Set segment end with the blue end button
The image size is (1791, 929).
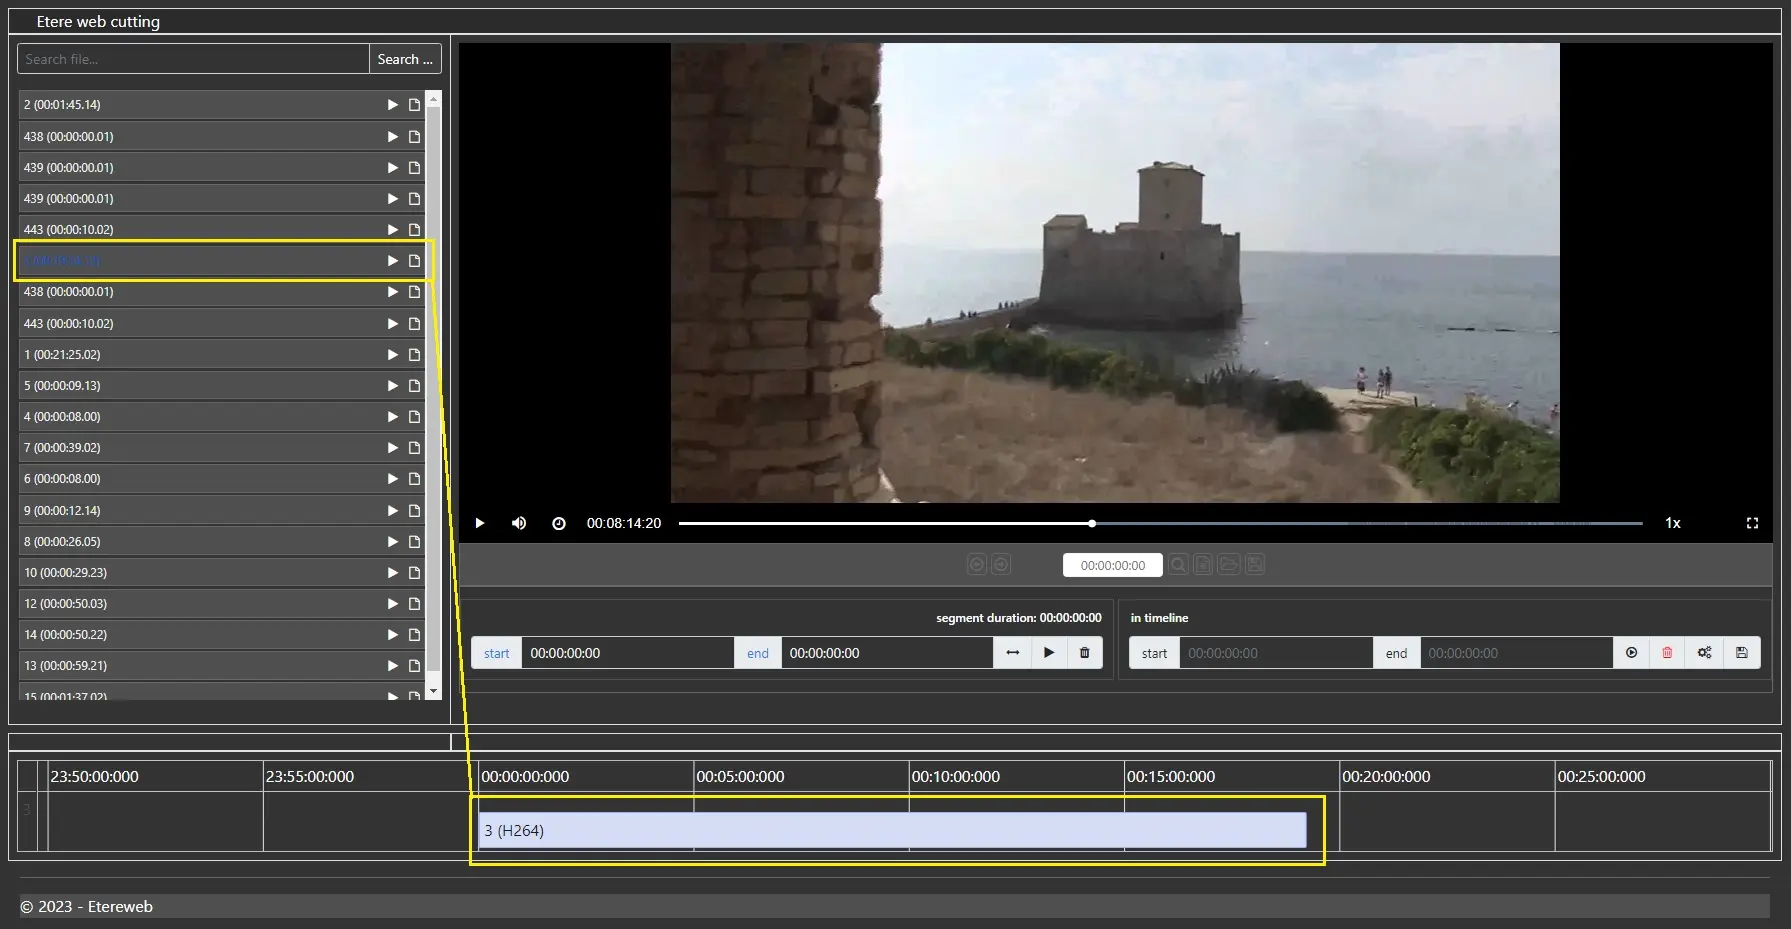[757, 653]
